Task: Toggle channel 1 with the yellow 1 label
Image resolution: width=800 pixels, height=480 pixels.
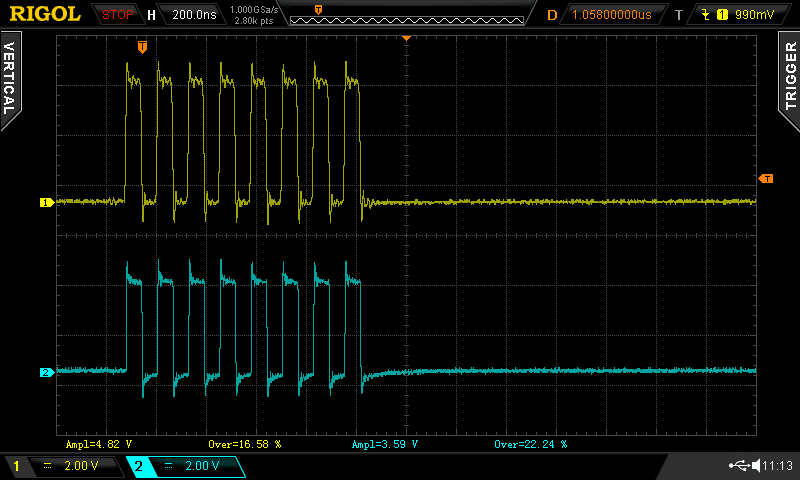Action: pyautogui.click(x=15, y=466)
